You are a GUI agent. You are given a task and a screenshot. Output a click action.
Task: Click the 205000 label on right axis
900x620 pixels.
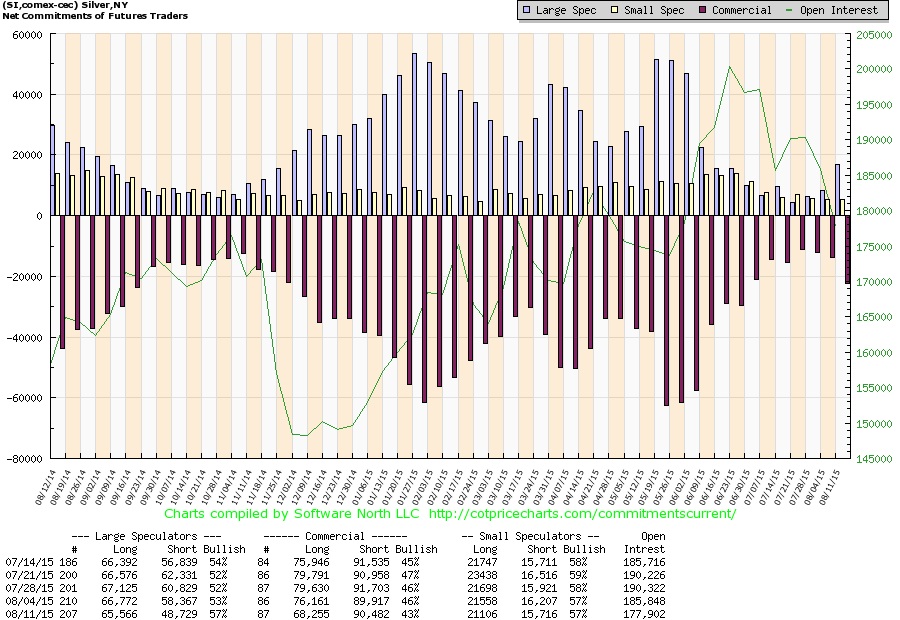click(872, 34)
